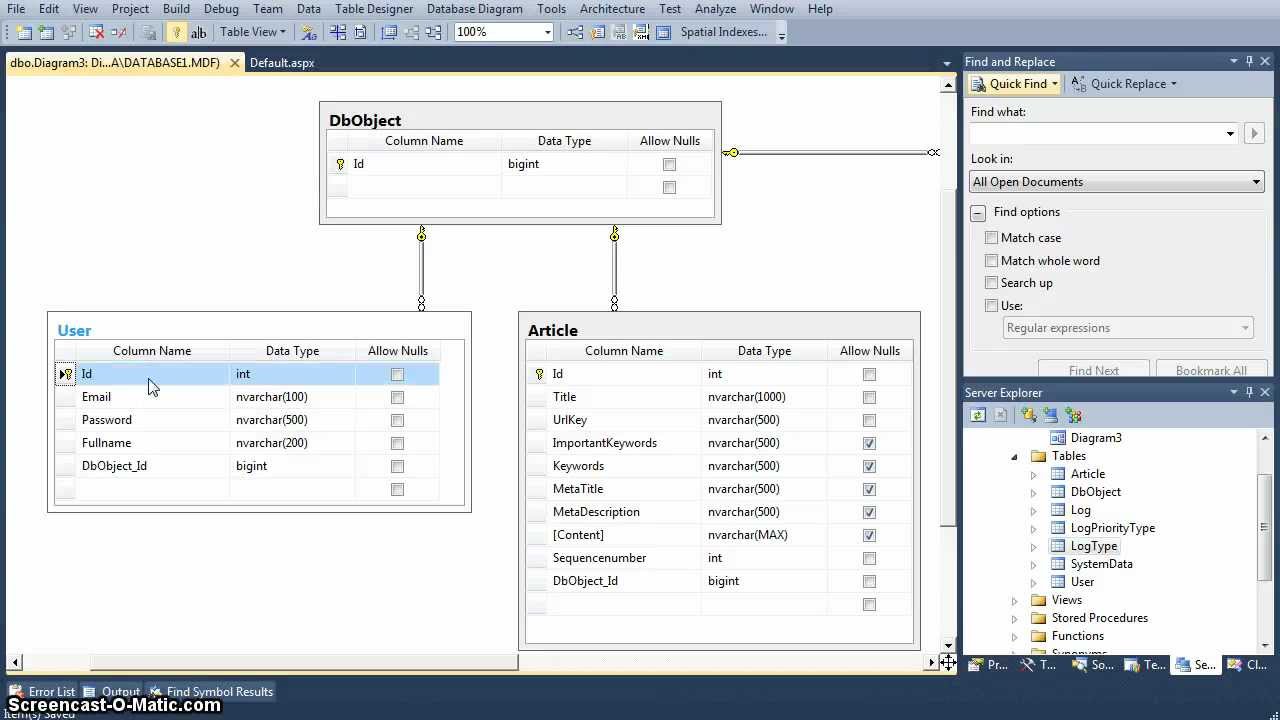Collapse the Find options section
Image resolution: width=1280 pixels, height=720 pixels.
point(978,213)
